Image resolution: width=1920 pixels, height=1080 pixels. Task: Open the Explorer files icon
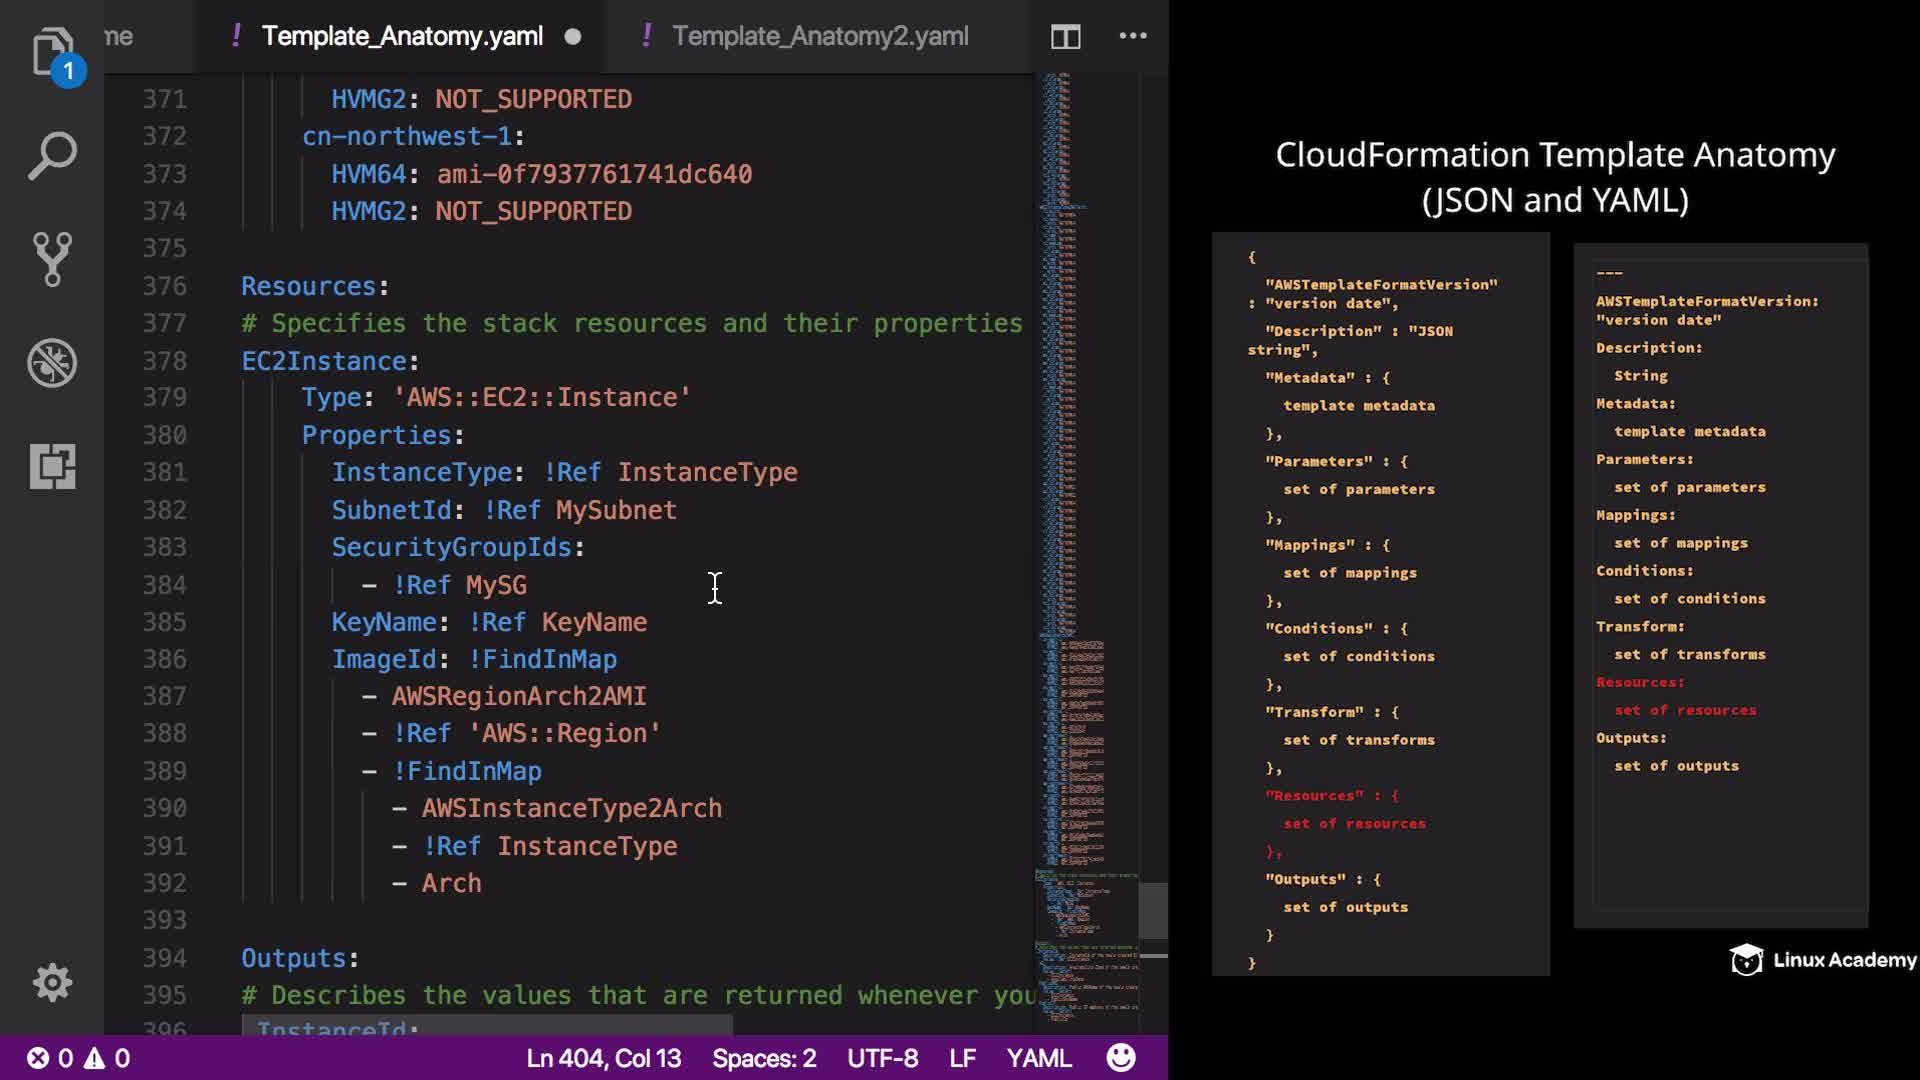(x=52, y=52)
